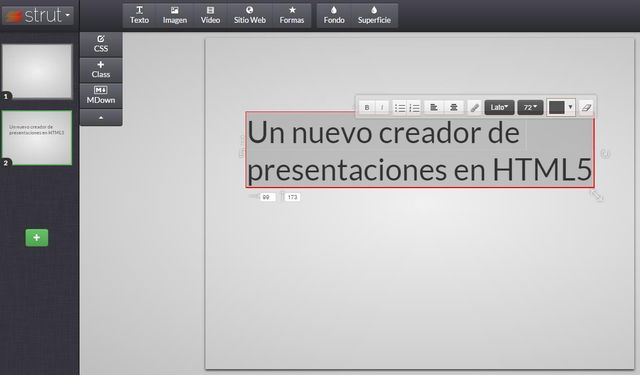640x375 pixels.
Task: Open the Formas shapes menu
Action: click(x=292, y=16)
